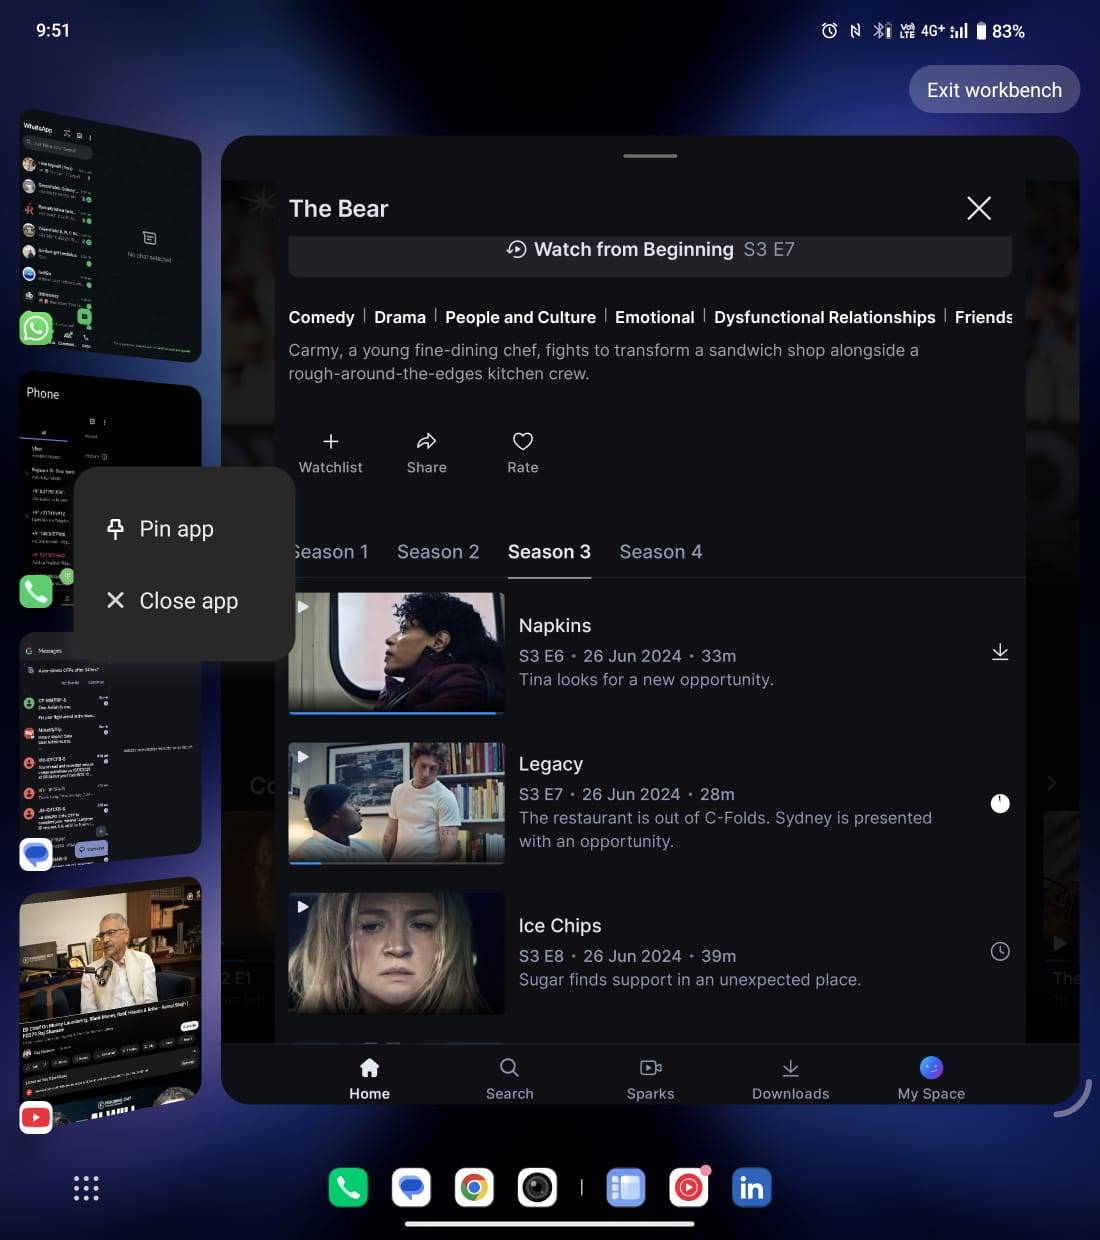Launch YouTube Music from the dock

pos(689,1188)
